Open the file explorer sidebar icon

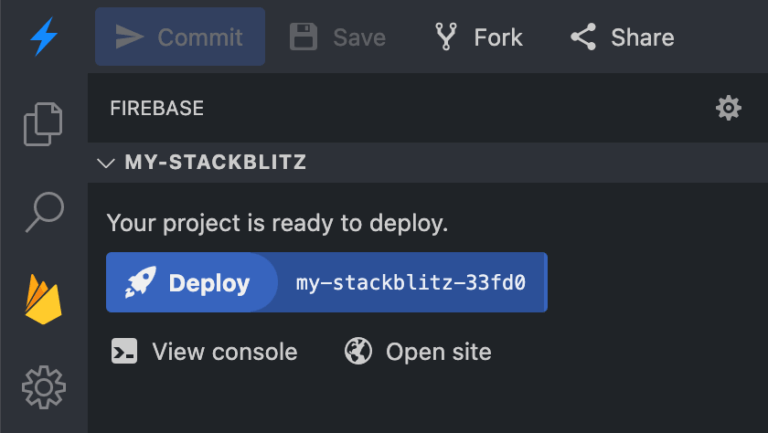[x=43, y=124]
